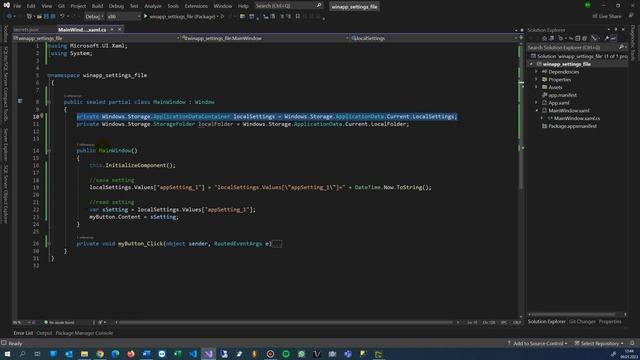Switch to the Properties panel tab
The height and width of the screenshot is (360, 640).
point(610,322)
